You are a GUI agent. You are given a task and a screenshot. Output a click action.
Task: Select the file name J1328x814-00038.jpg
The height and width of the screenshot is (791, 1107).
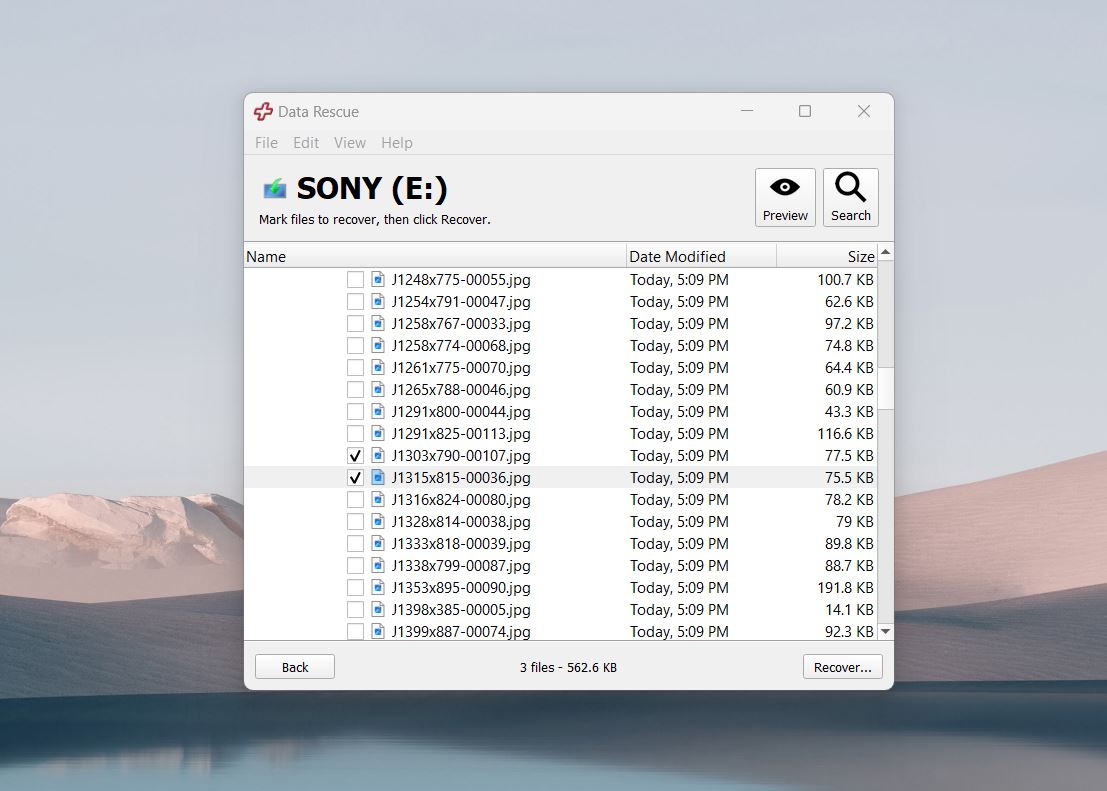tap(461, 521)
